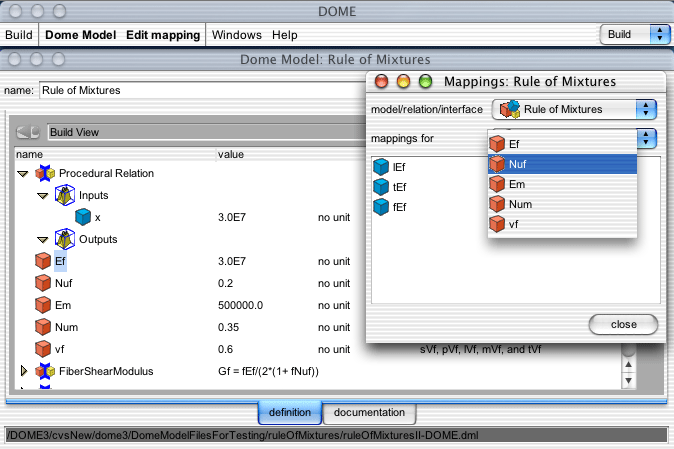Expand the FiberShearModulus node

(x=24, y=371)
